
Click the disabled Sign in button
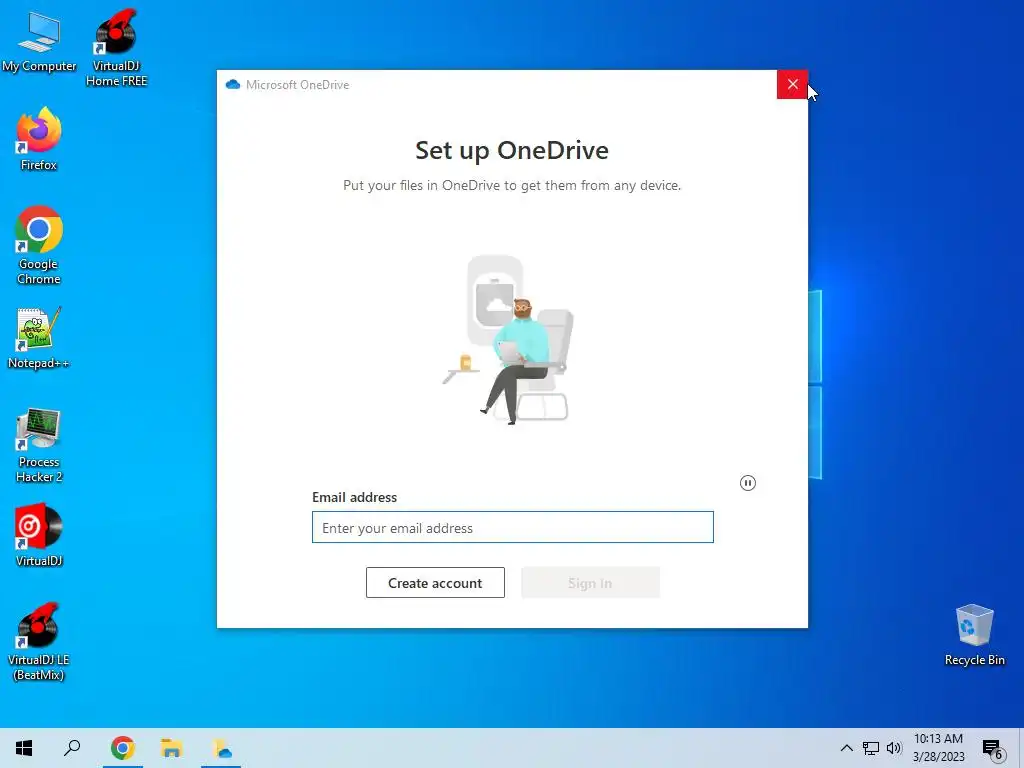(x=590, y=583)
